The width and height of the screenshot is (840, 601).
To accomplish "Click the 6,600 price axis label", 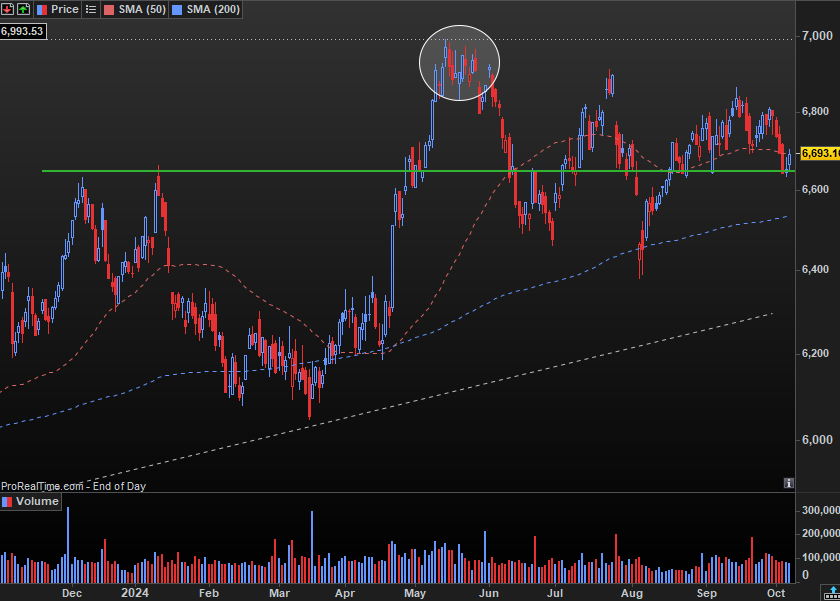I will point(815,190).
